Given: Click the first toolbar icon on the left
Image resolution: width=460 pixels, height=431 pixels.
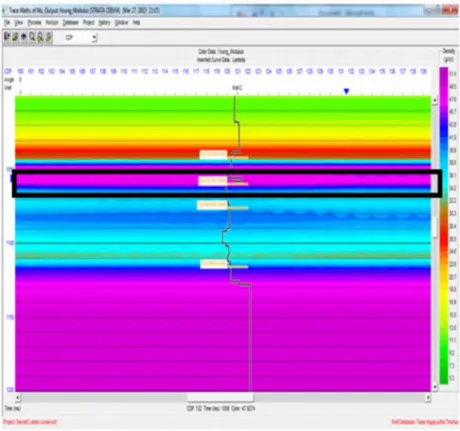Looking at the screenshot, I should click(7, 37).
